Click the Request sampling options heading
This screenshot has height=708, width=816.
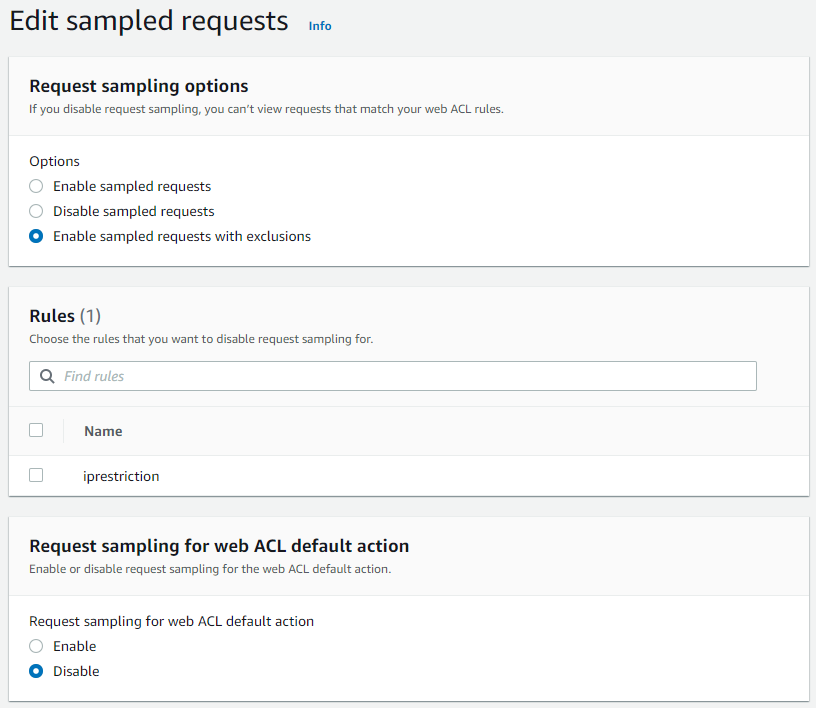tap(139, 86)
